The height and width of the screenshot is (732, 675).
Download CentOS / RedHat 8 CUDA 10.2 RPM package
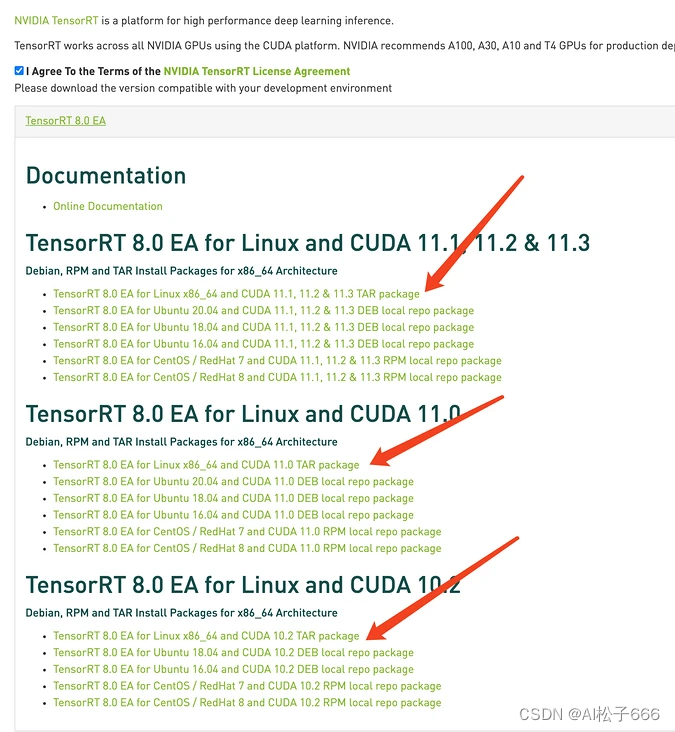coord(247,703)
